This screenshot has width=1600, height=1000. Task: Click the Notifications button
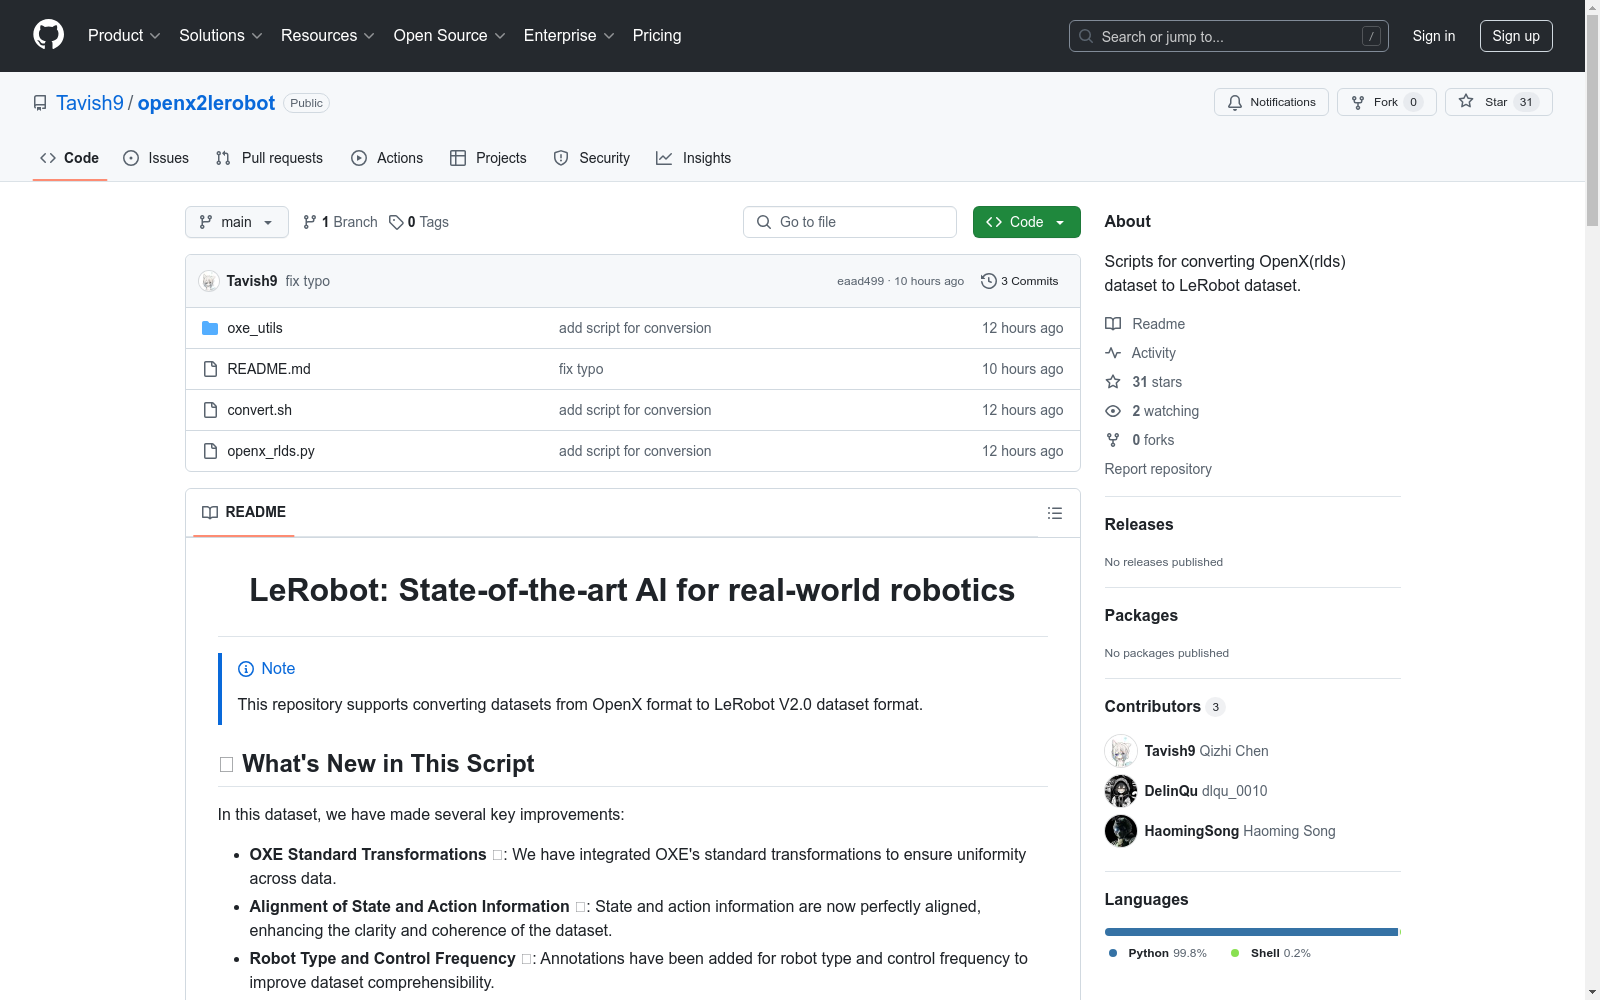(1271, 102)
